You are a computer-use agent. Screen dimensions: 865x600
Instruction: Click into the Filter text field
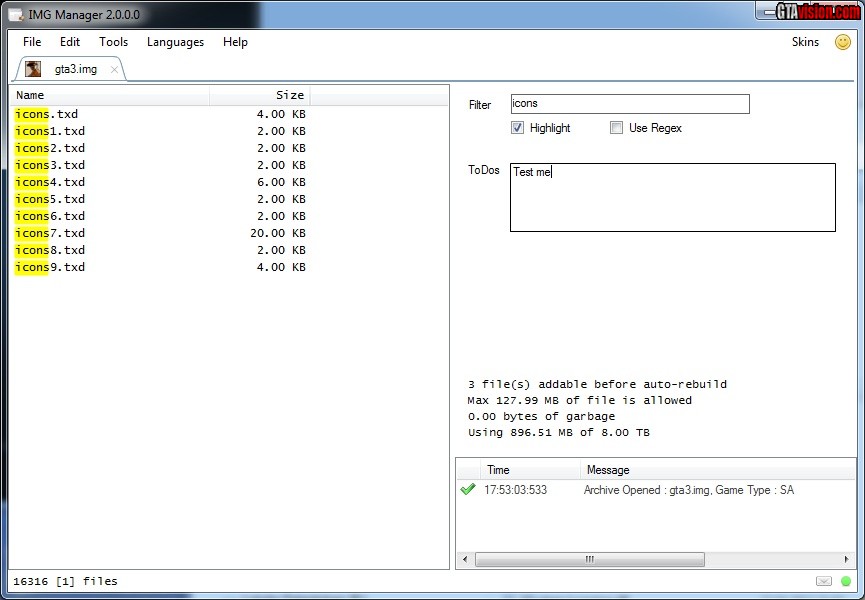[x=629, y=104]
